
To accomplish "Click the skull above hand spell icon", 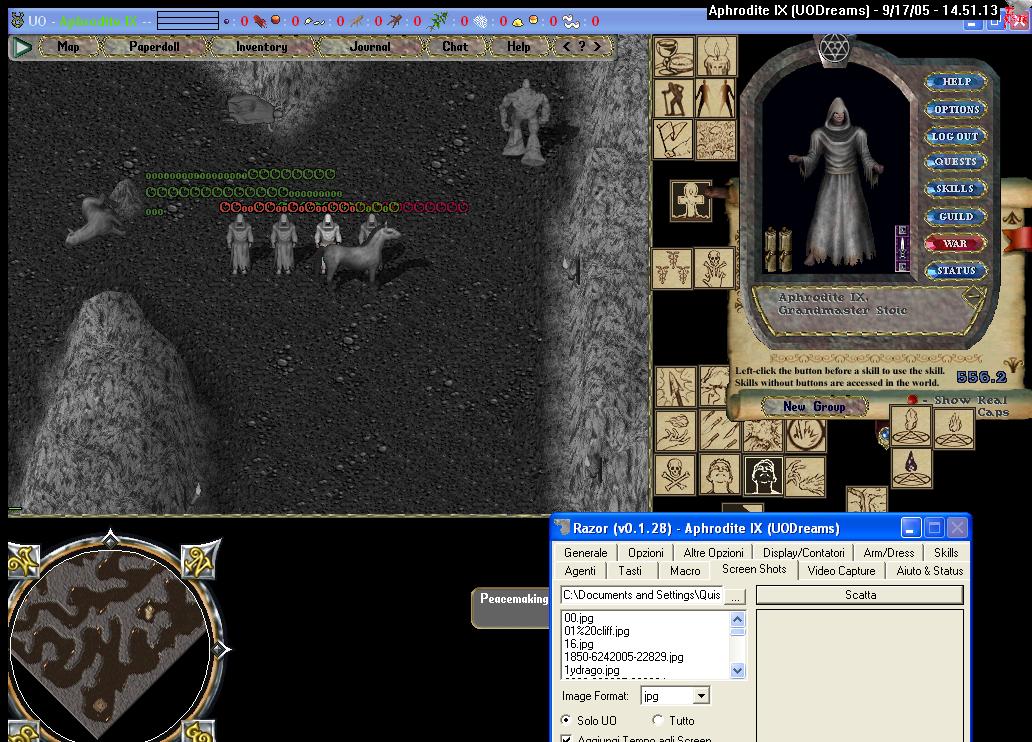I will pyautogui.click(x=715, y=269).
